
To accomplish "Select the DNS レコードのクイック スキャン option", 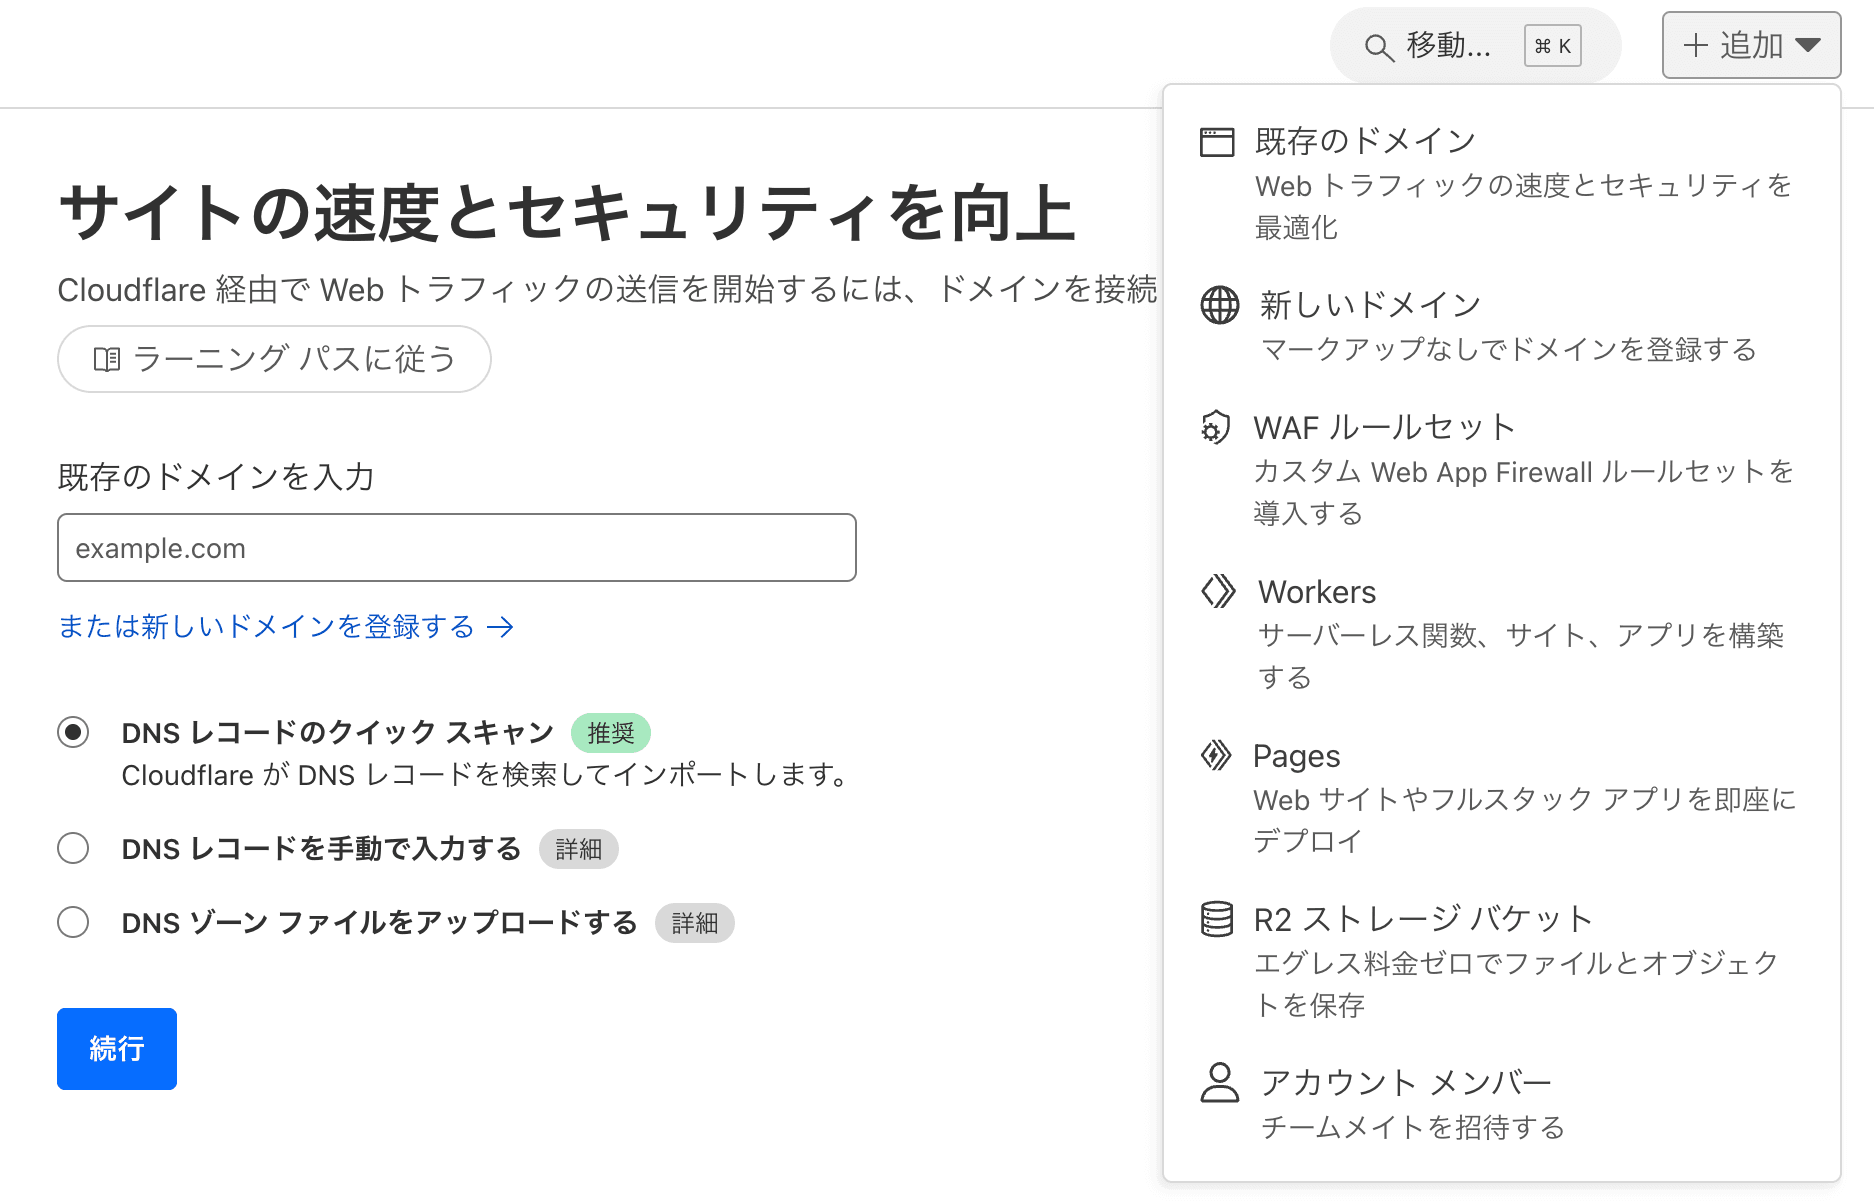I will (72, 732).
